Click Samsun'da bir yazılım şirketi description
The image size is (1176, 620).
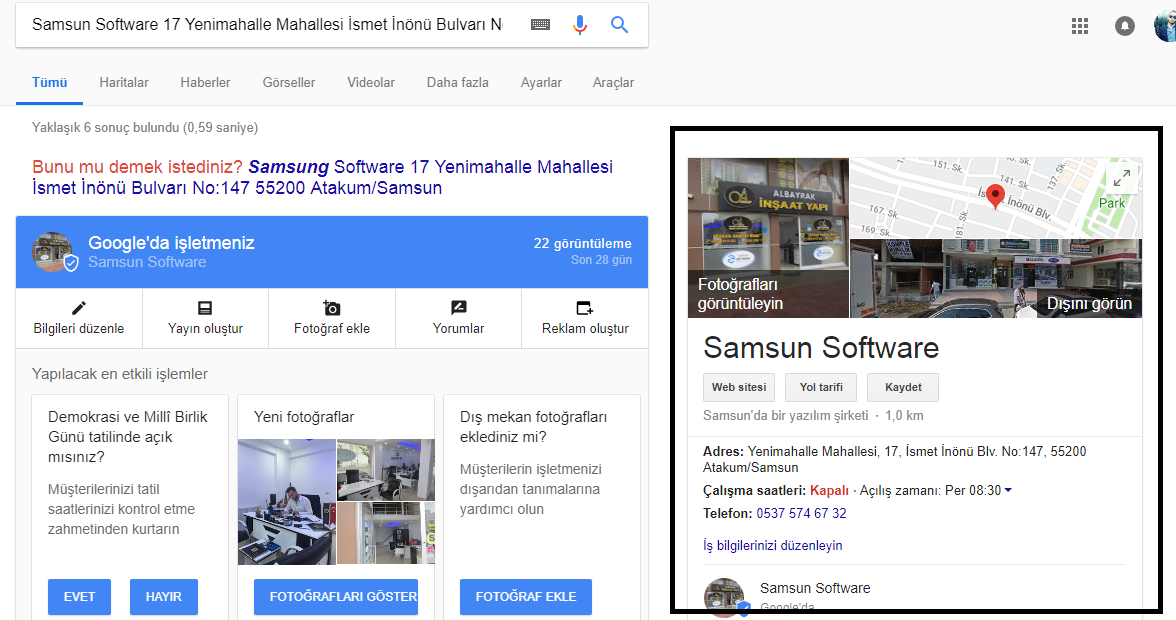[x=785, y=415]
